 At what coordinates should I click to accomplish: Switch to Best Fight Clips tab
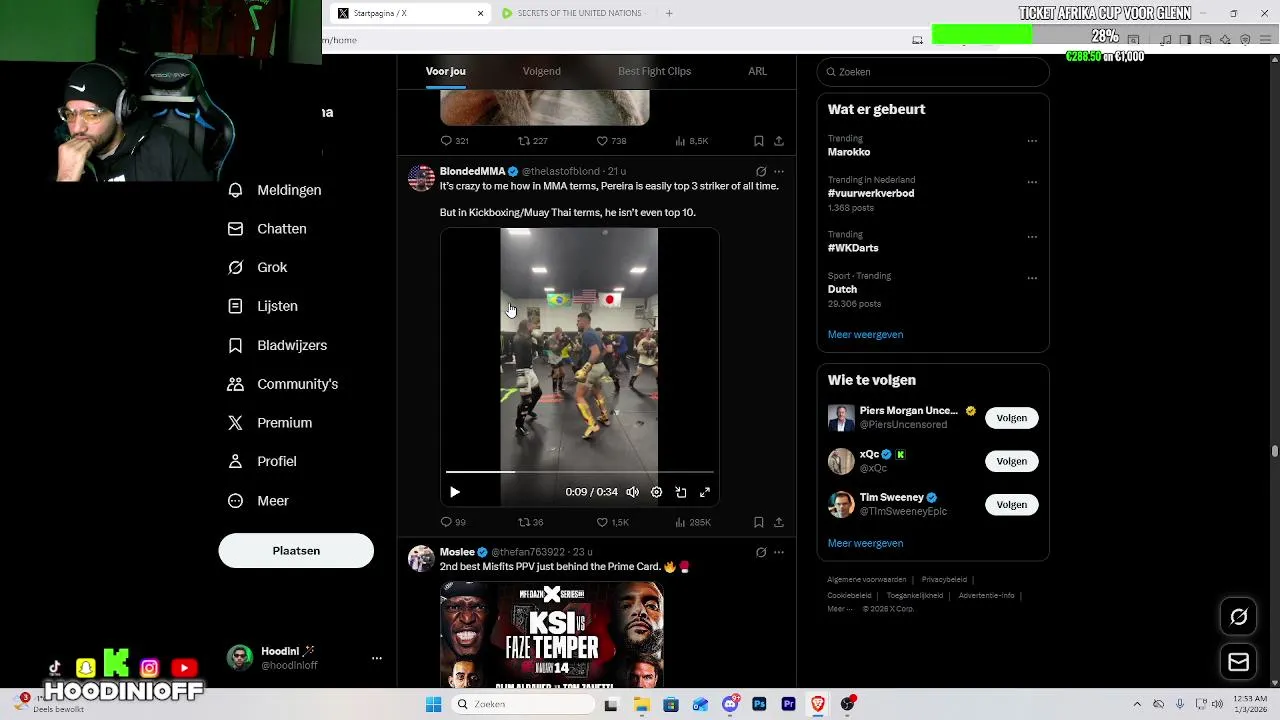655,71
